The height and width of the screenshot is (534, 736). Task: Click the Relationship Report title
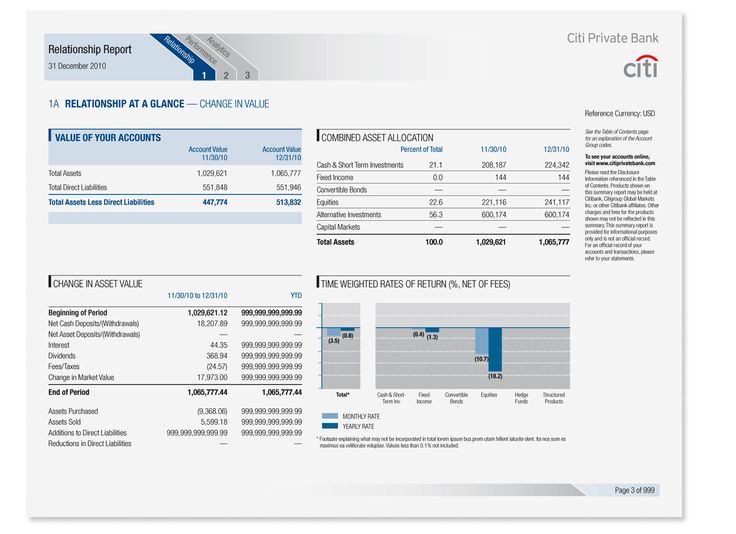pyautogui.click(x=90, y=49)
